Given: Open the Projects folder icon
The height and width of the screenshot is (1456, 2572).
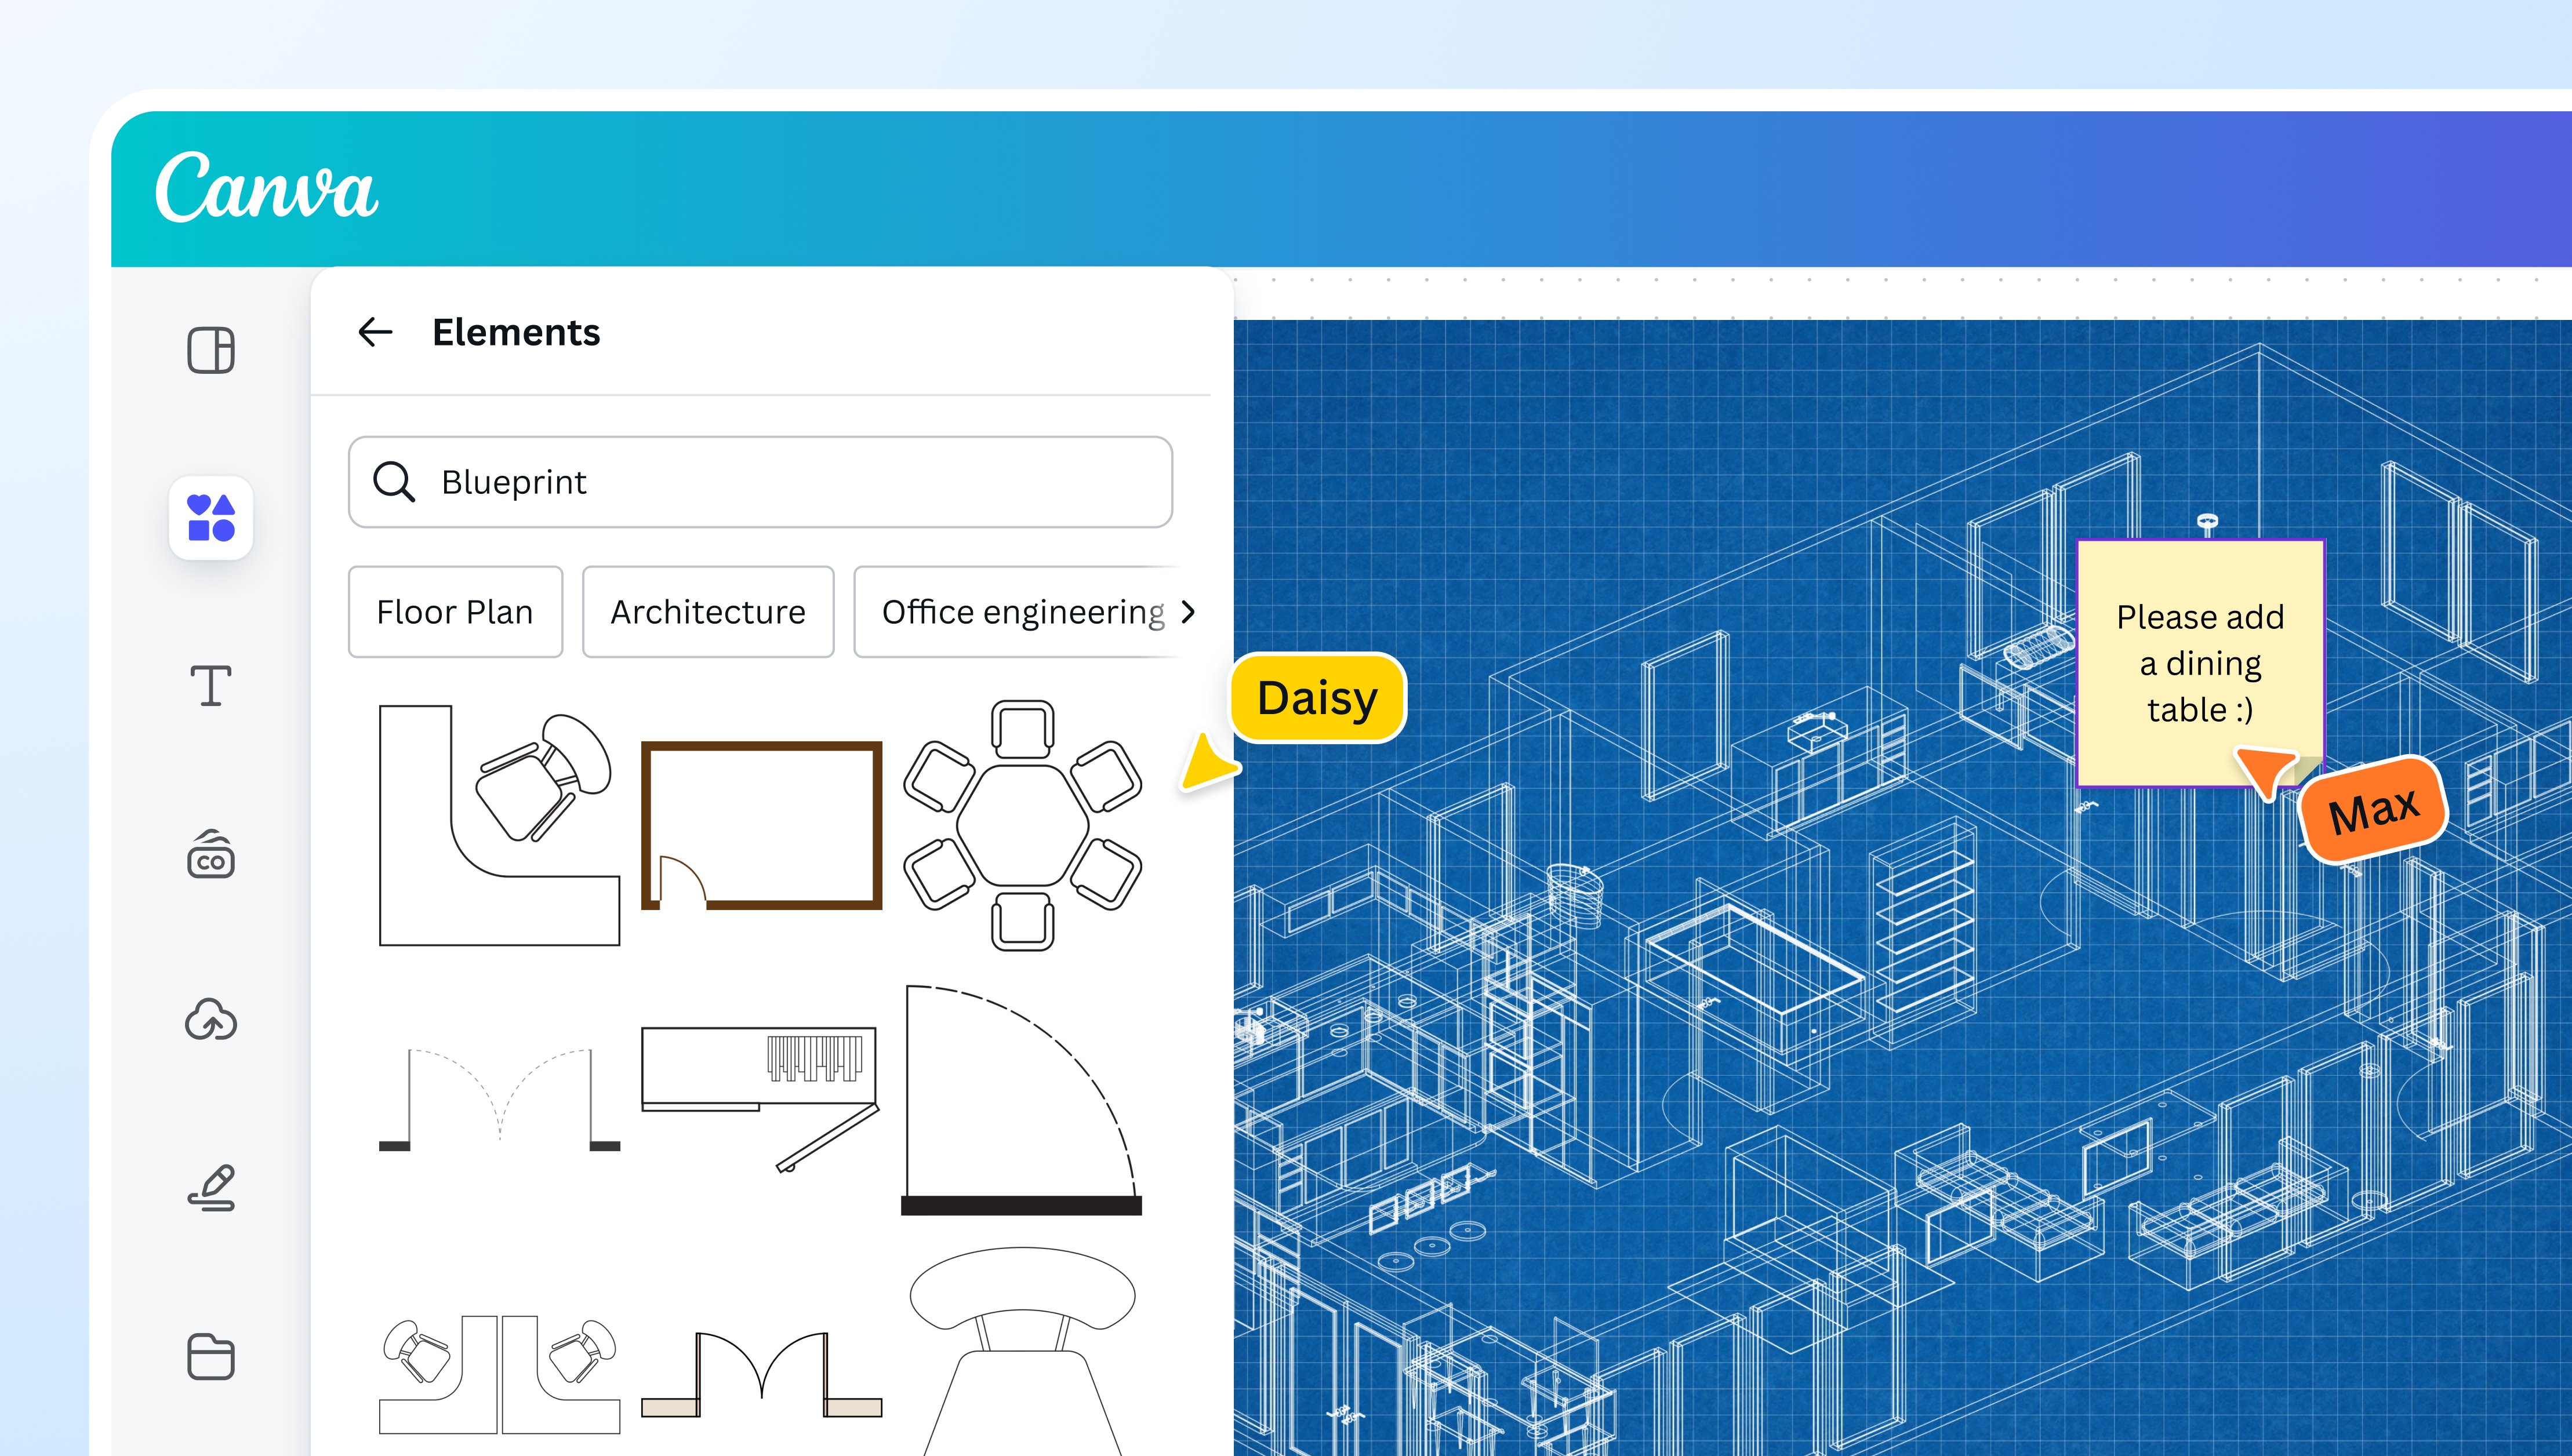Looking at the screenshot, I should pyautogui.click(x=211, y=1356).
